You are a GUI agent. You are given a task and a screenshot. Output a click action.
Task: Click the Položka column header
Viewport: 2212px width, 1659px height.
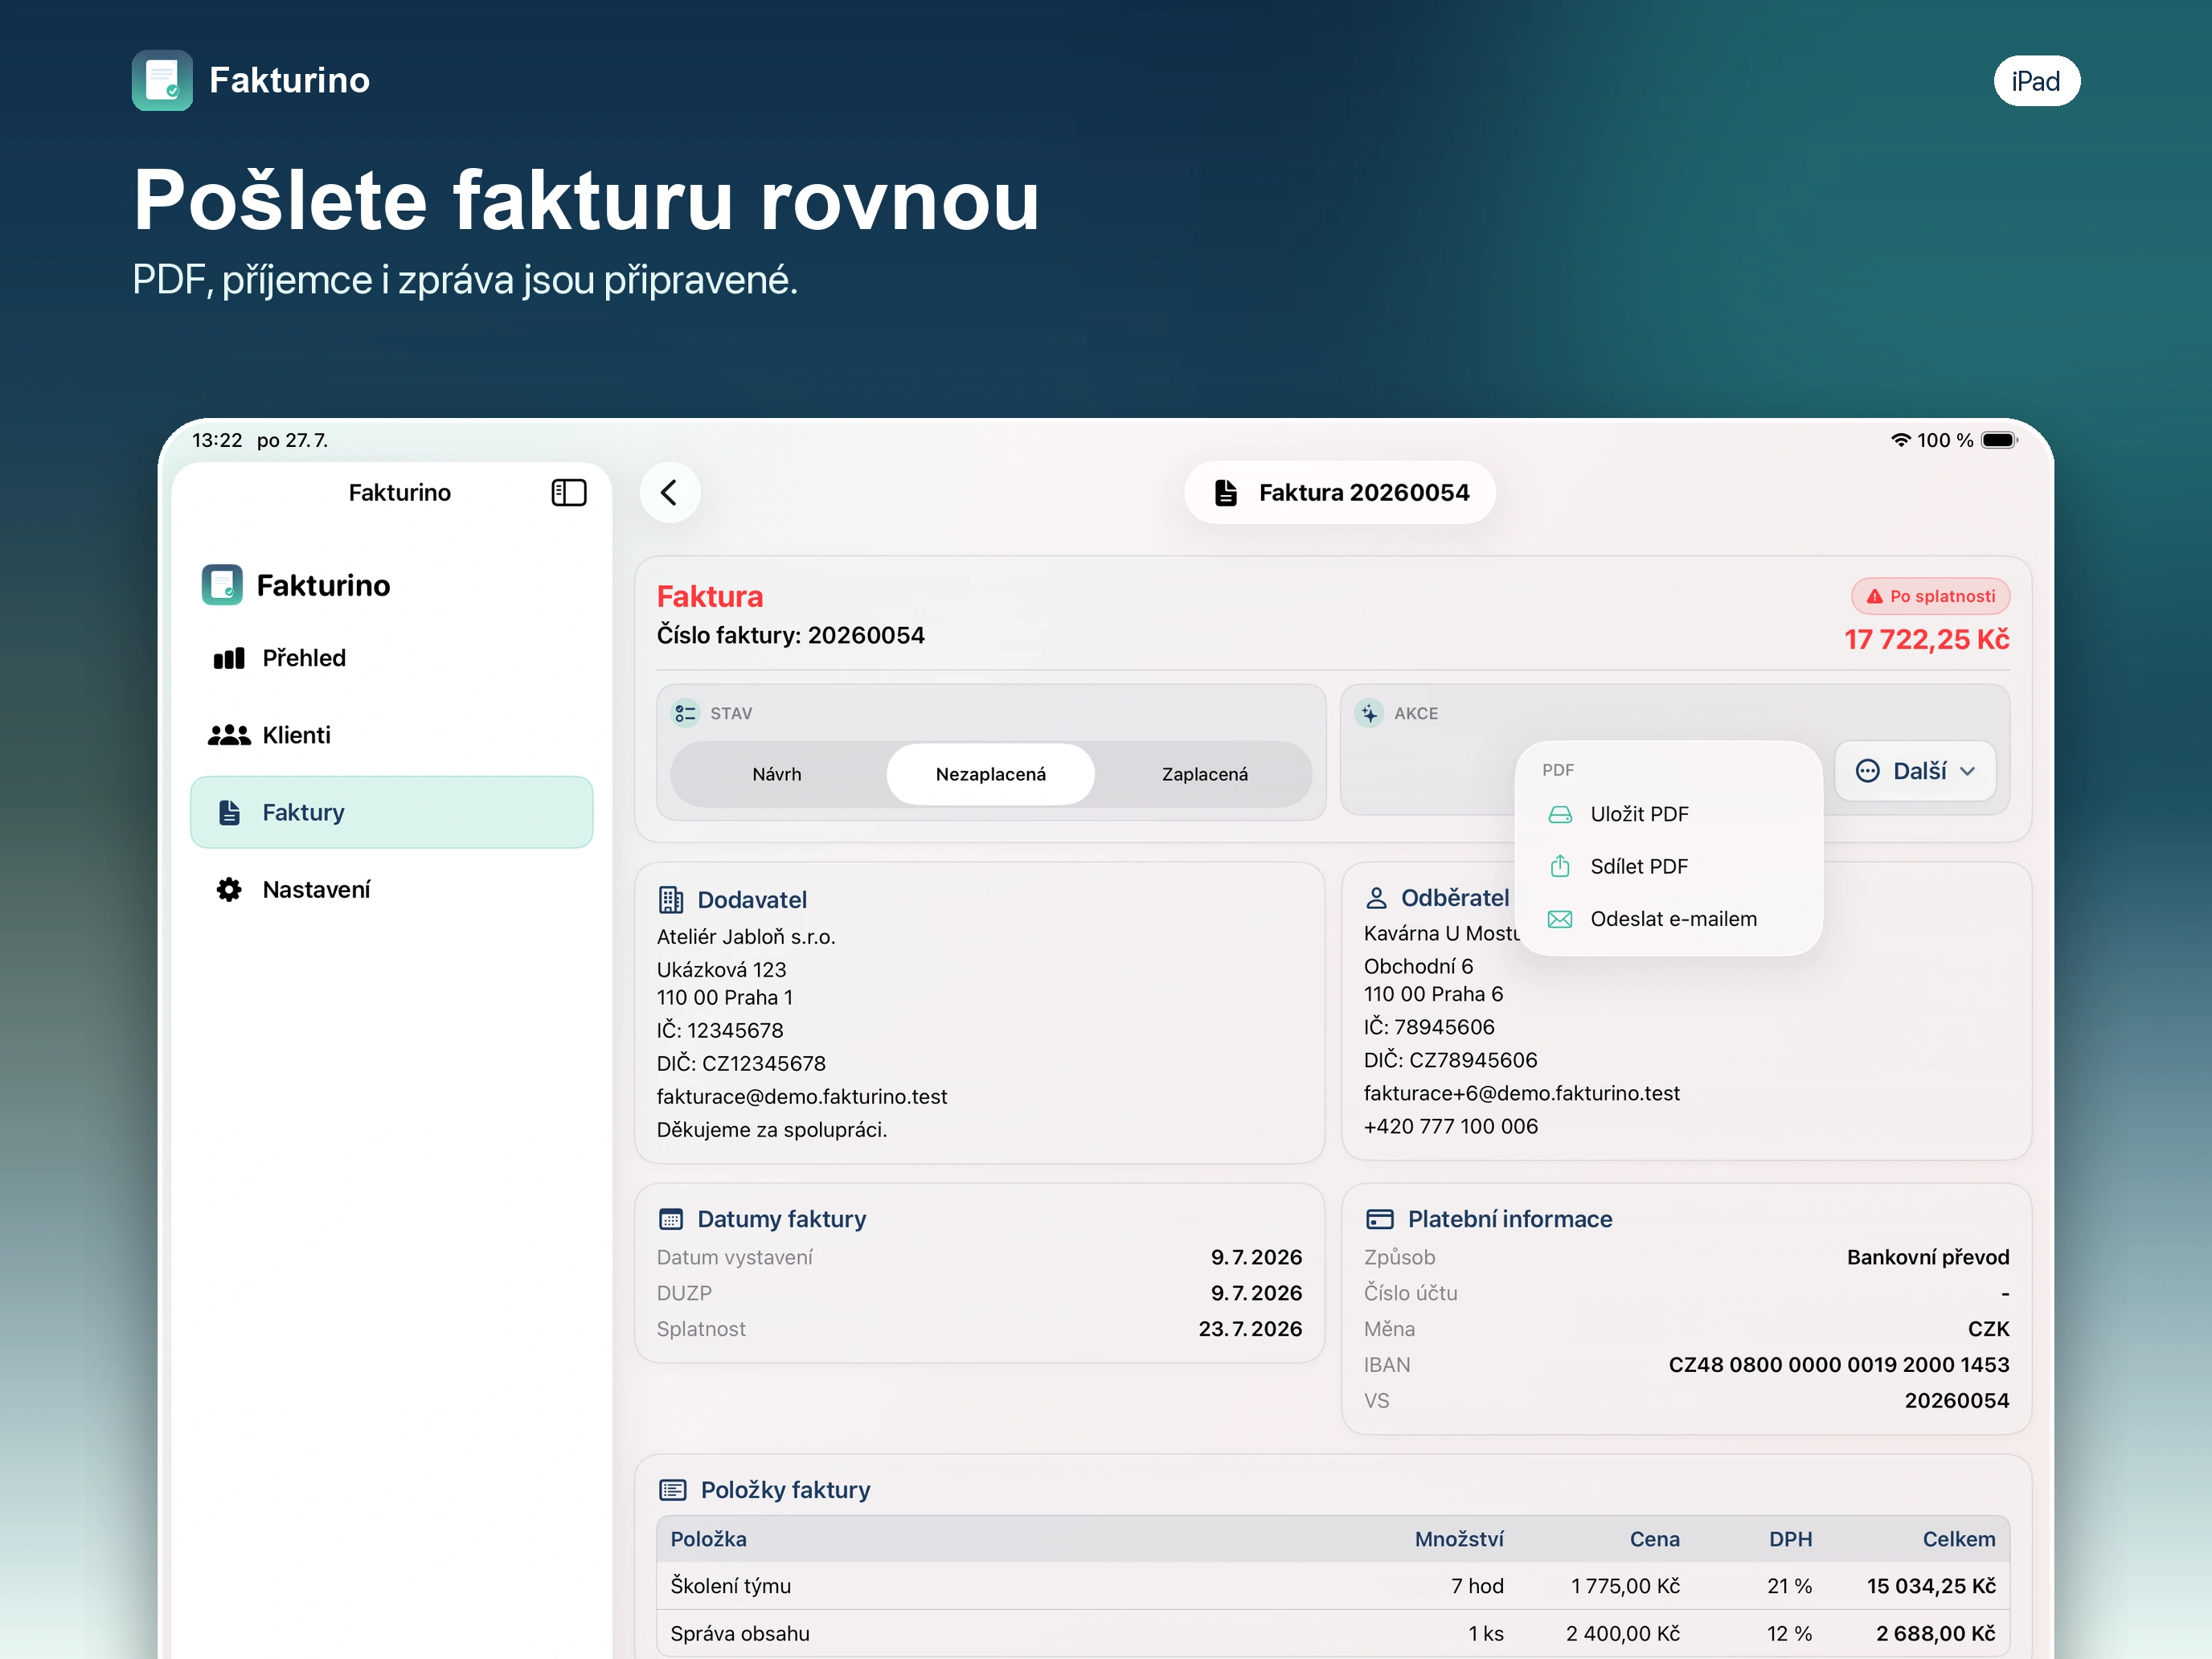(x=708, y=1539)
